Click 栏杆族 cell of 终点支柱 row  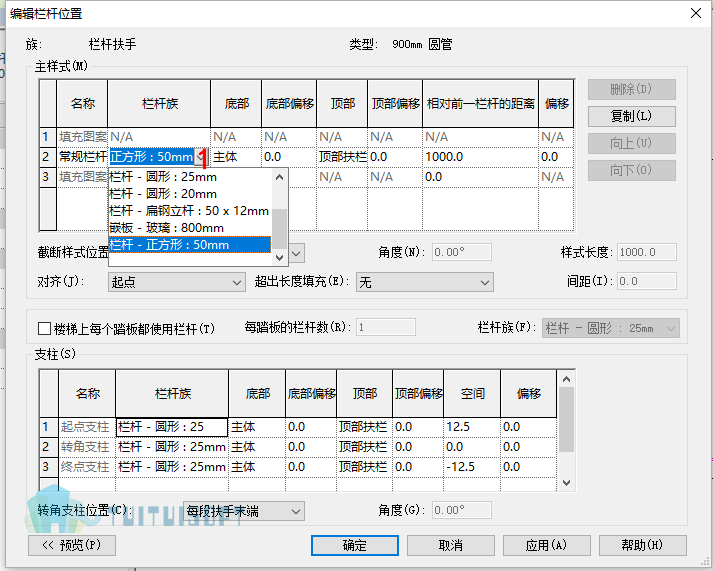click(172, 467)
